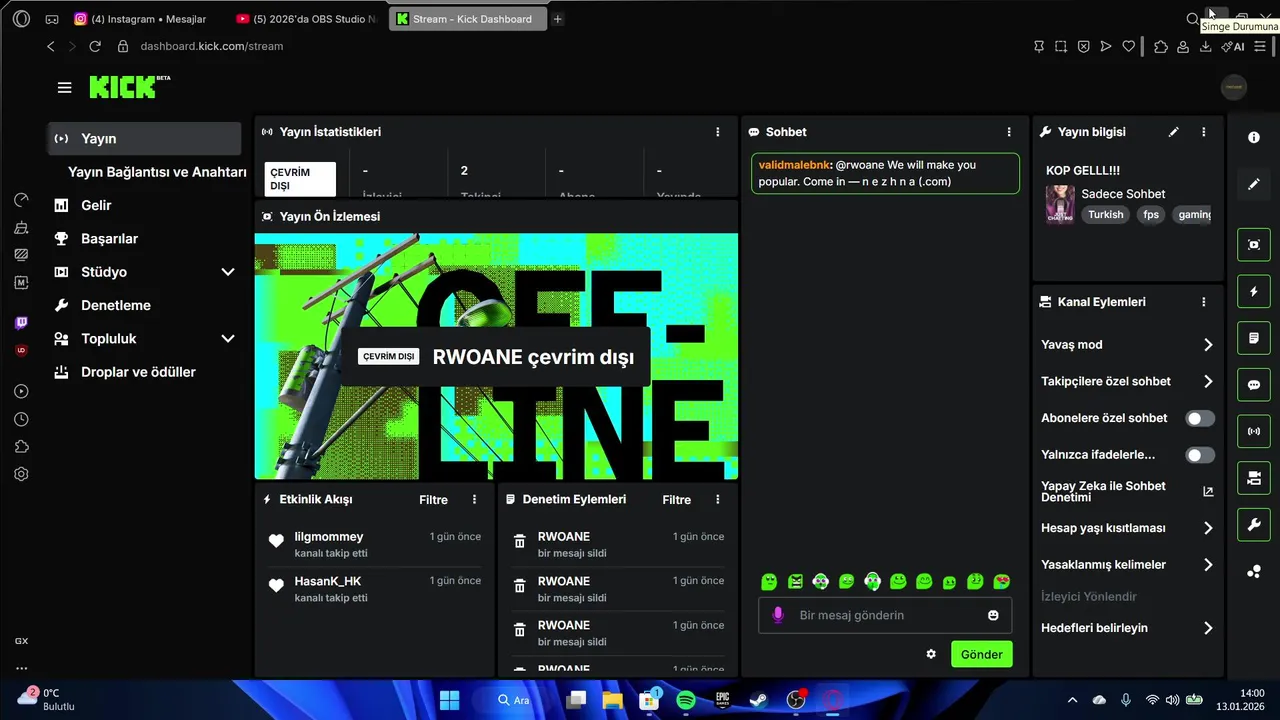Open Yayın bilgisi three-dot menu
The image size is (1280, 720).
[x=1204, y=132]
